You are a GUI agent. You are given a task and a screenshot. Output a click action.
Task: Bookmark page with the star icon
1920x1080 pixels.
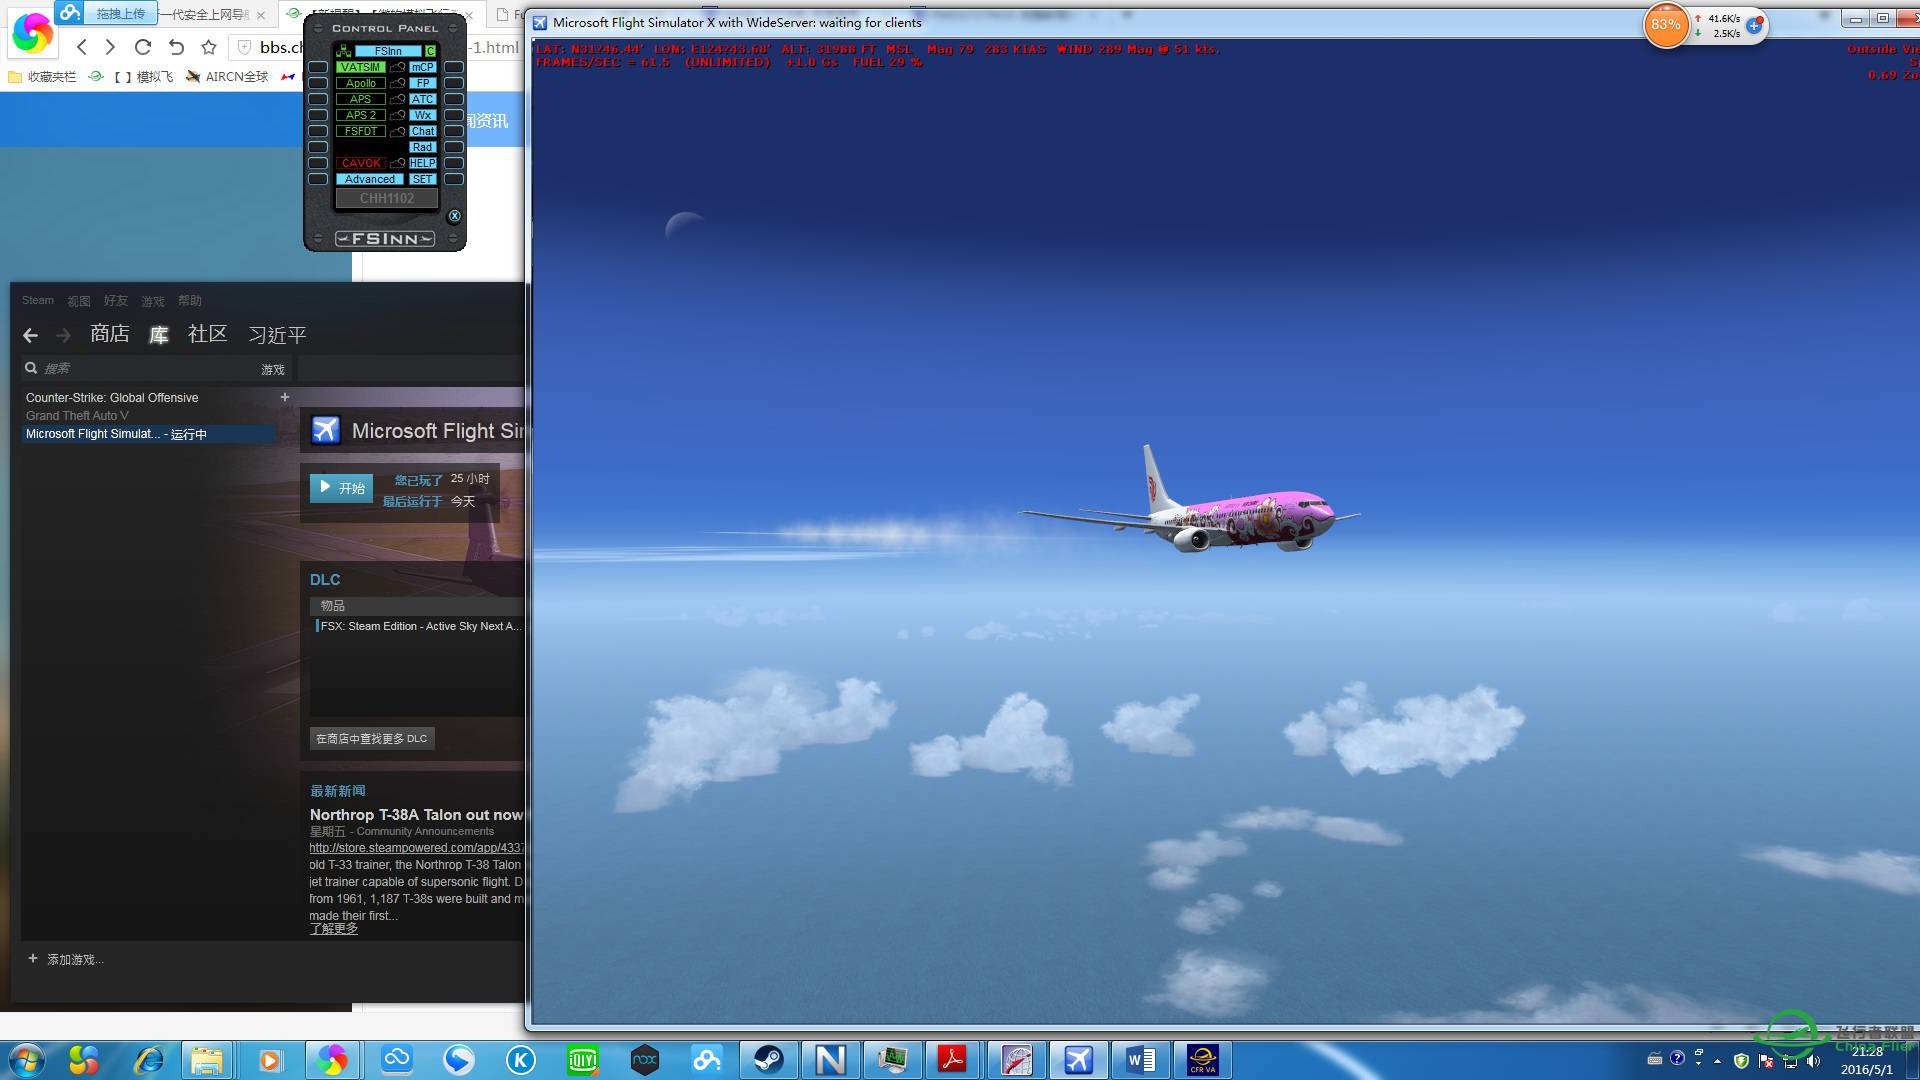coord(208,47)
